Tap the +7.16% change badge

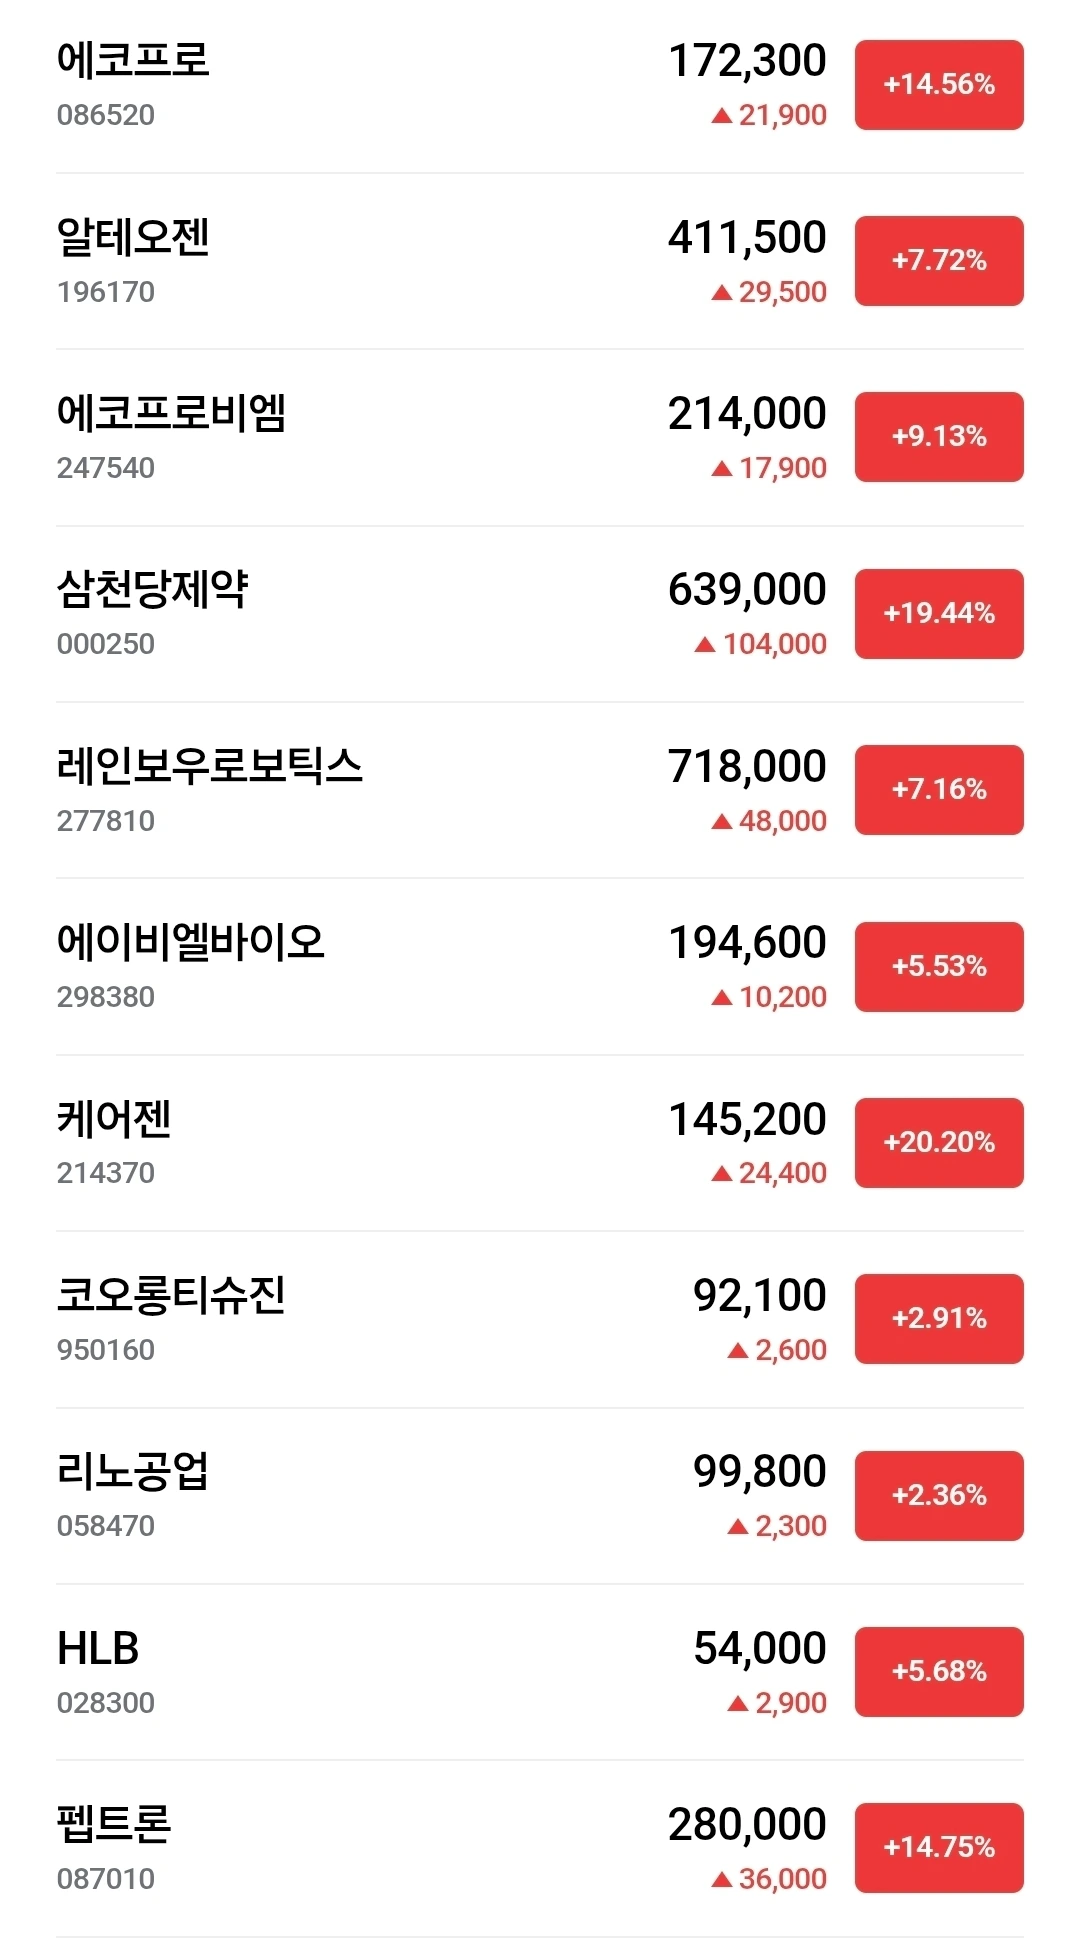(x=938, y=790)
